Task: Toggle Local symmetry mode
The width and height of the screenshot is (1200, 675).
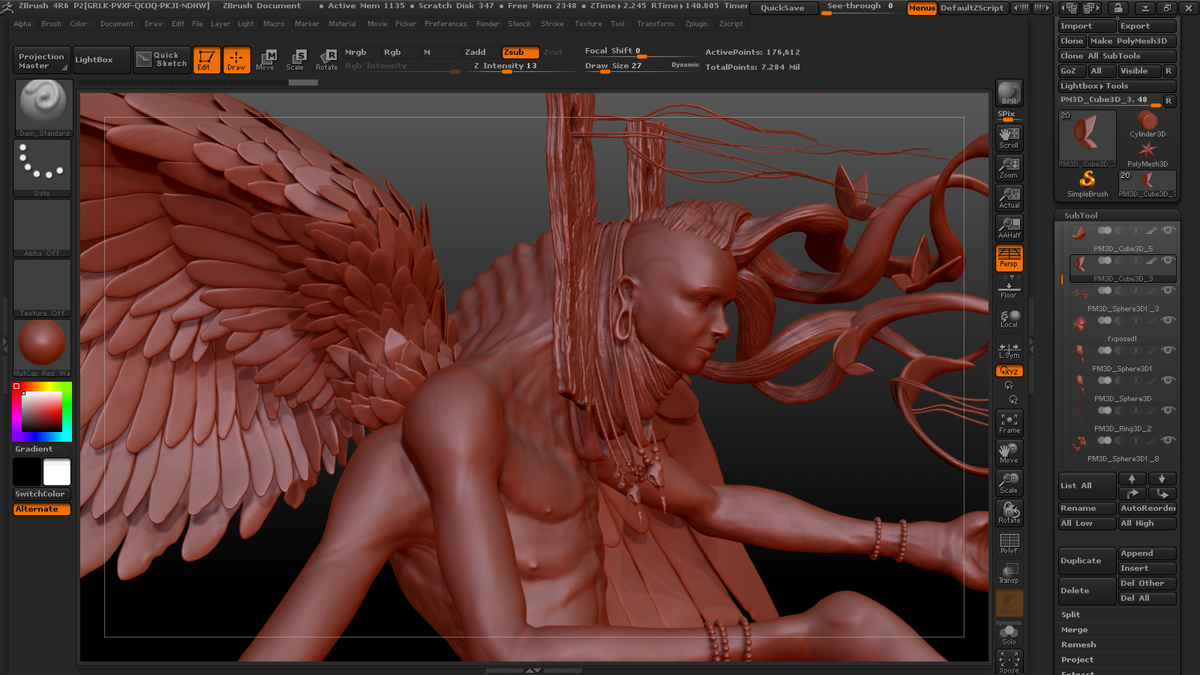Action: pyautogui.click(x=1009, y=318)
